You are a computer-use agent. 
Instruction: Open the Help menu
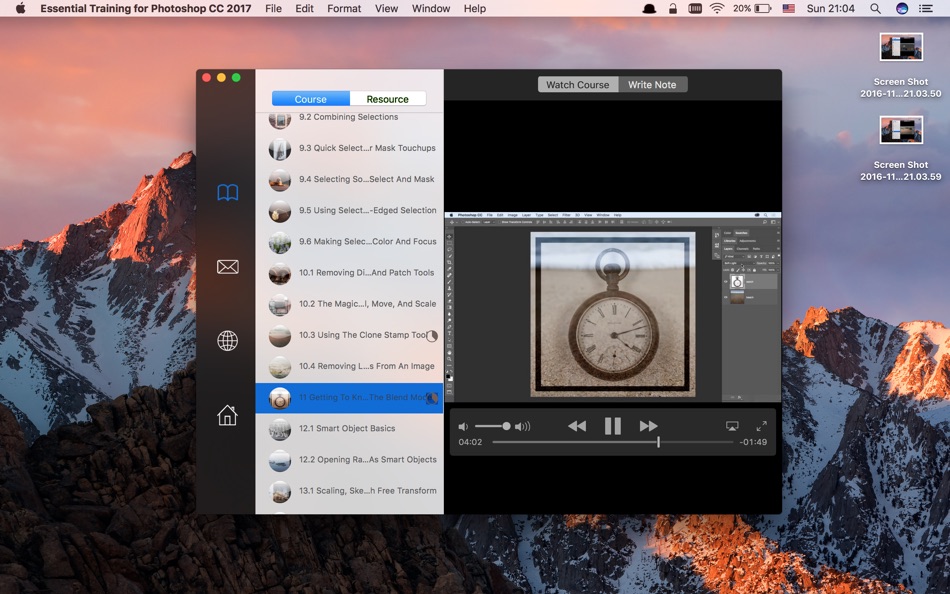tap(475, 8)
